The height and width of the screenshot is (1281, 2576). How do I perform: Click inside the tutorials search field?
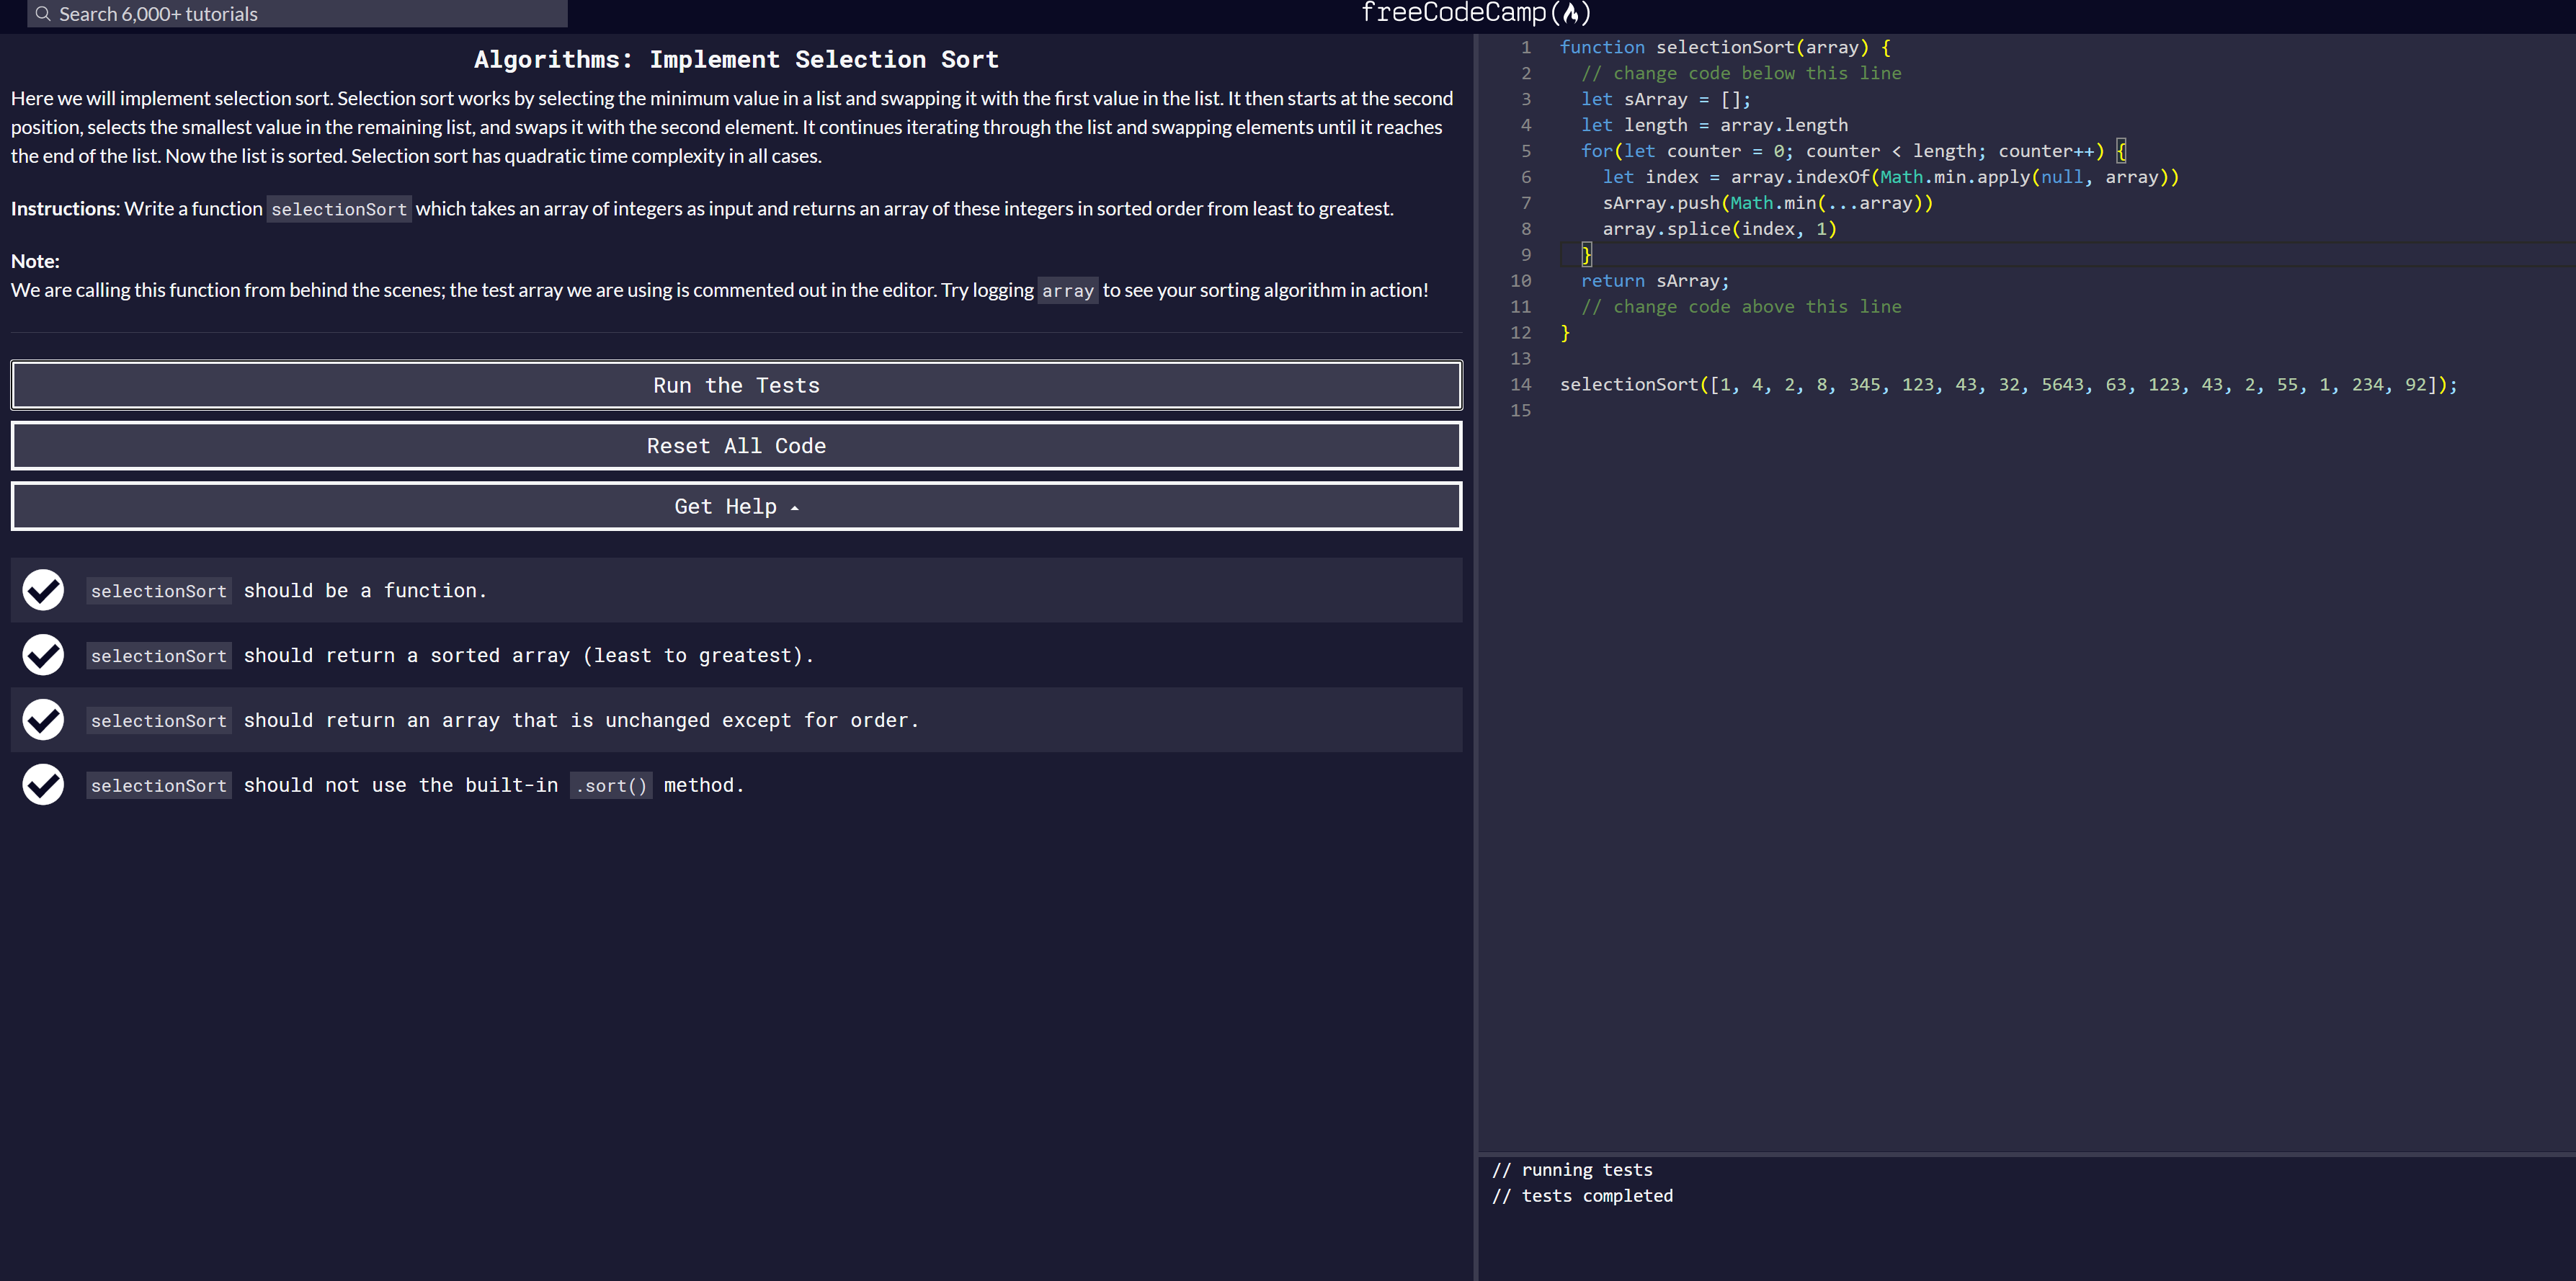coord(300,14)
